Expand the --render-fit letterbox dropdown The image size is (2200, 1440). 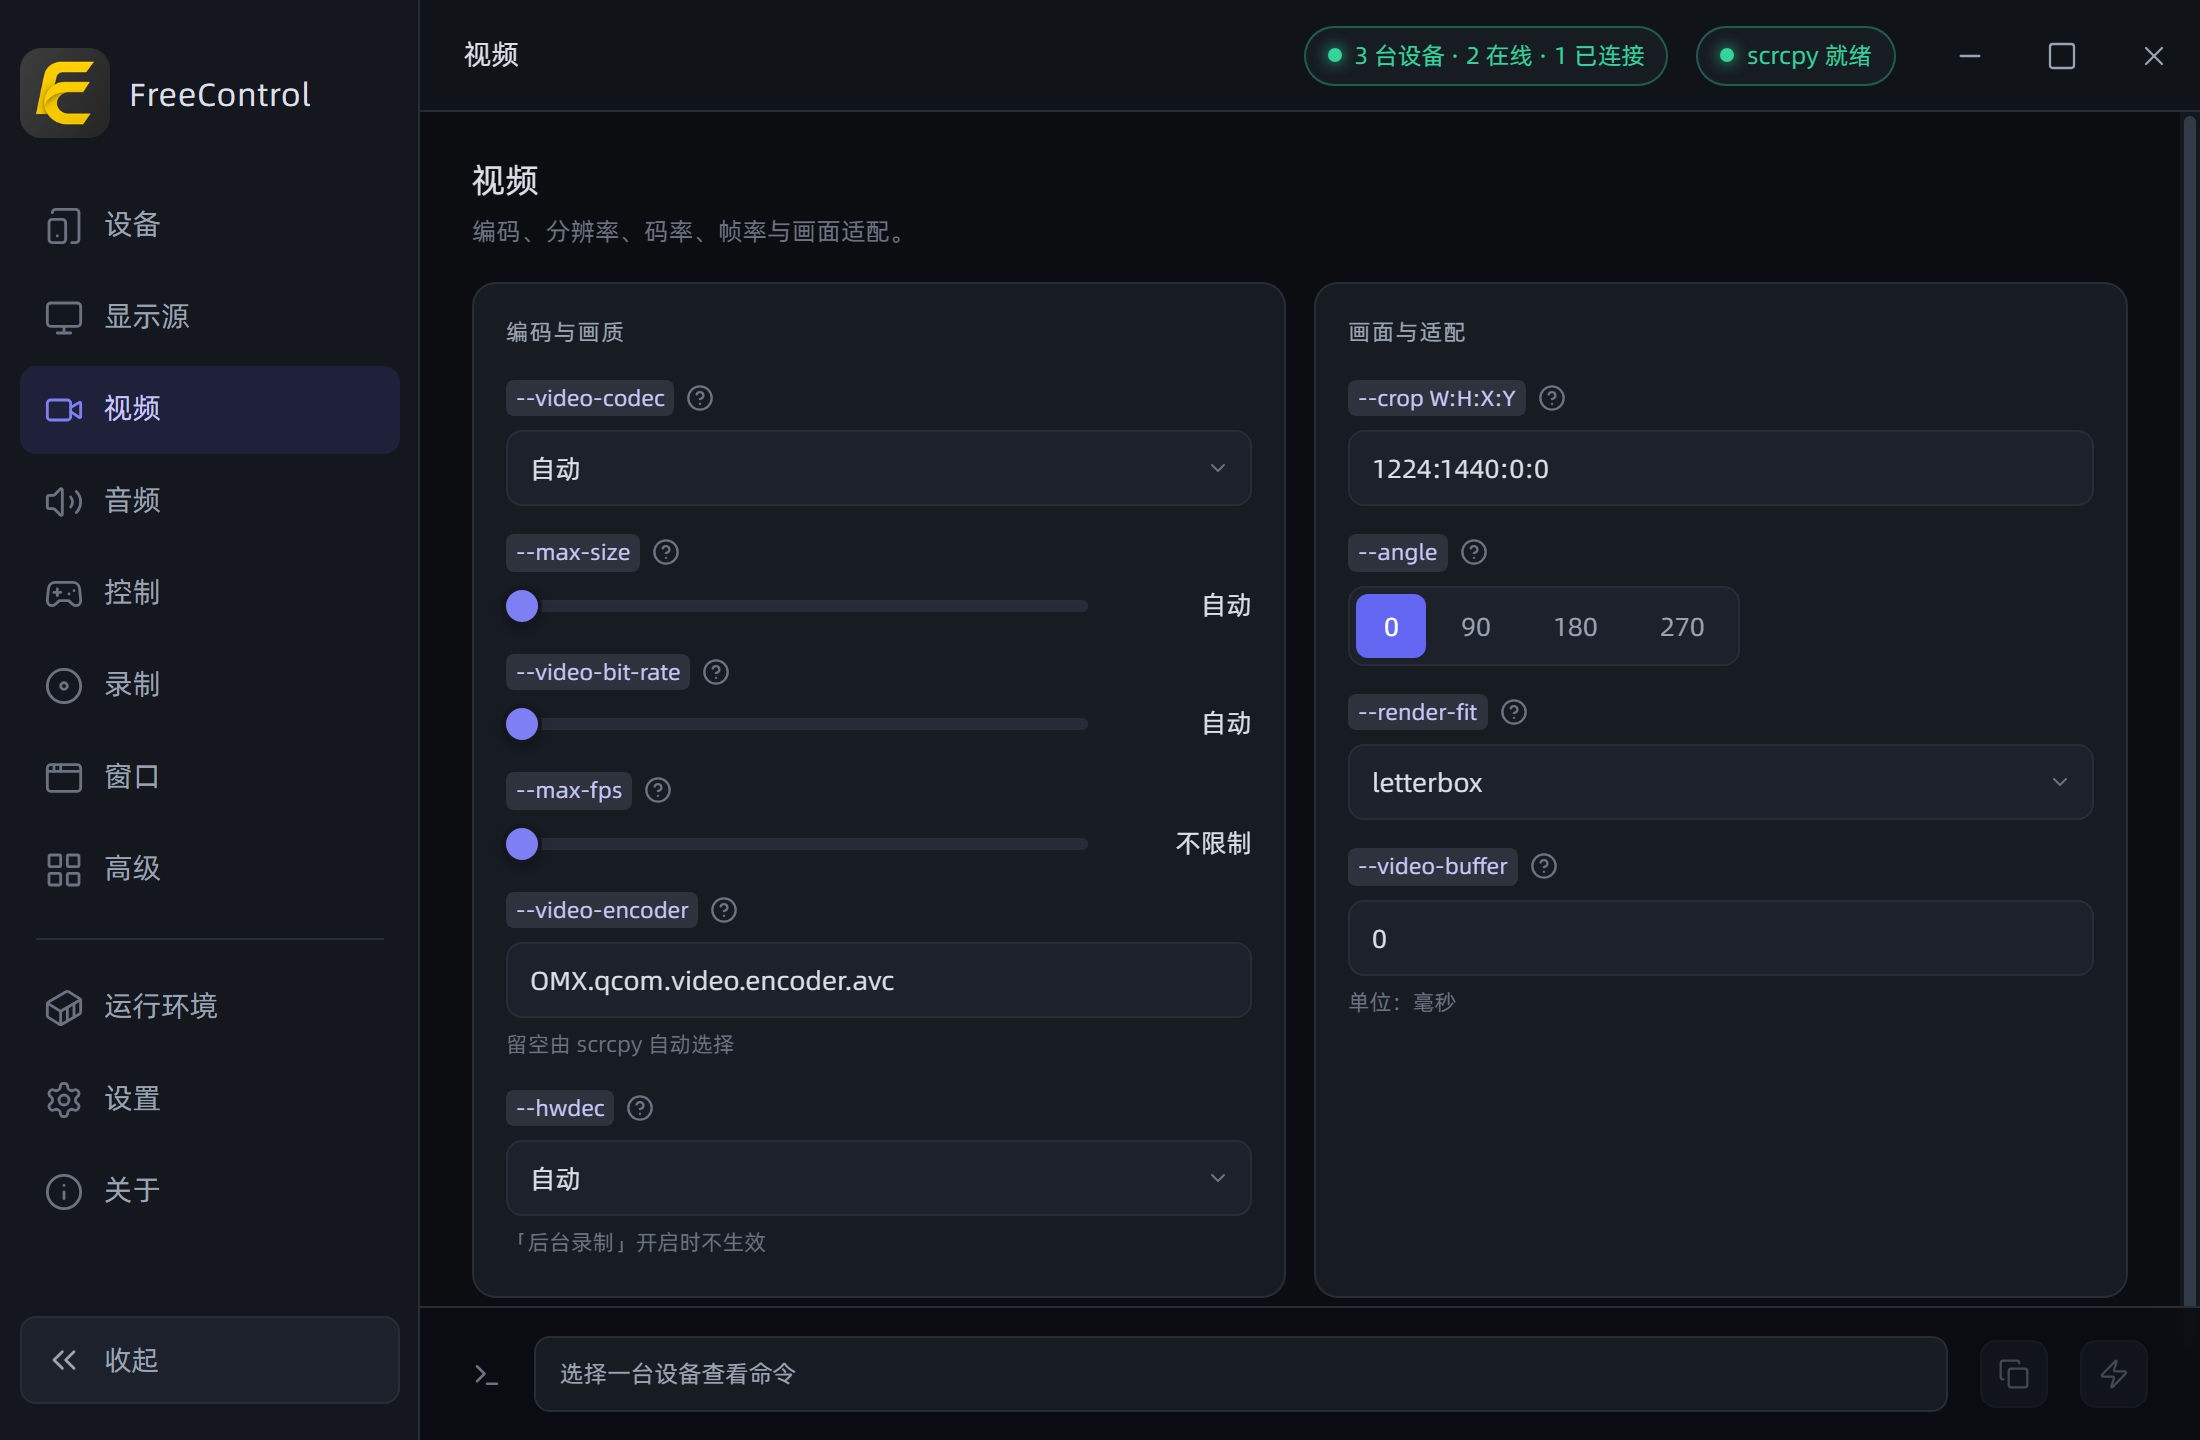pyautogui.click(x=1721, y=782)
